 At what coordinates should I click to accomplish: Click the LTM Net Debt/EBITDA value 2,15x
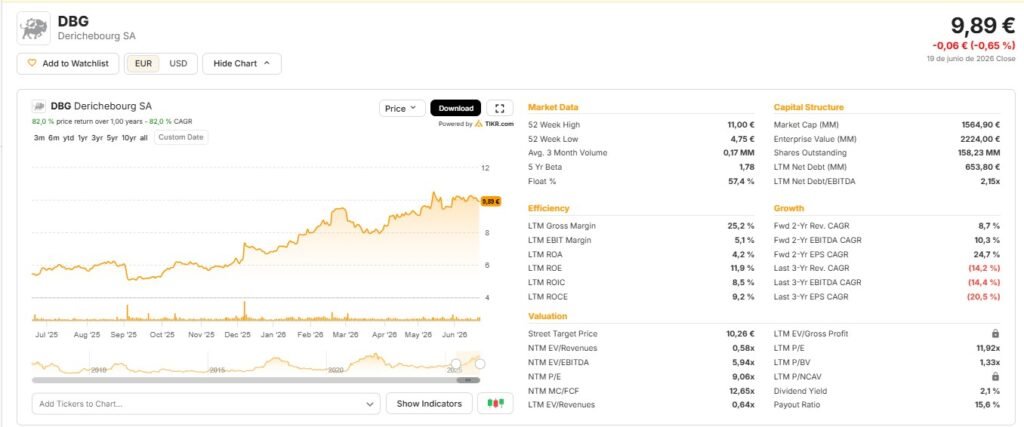[x=990, y=181]
